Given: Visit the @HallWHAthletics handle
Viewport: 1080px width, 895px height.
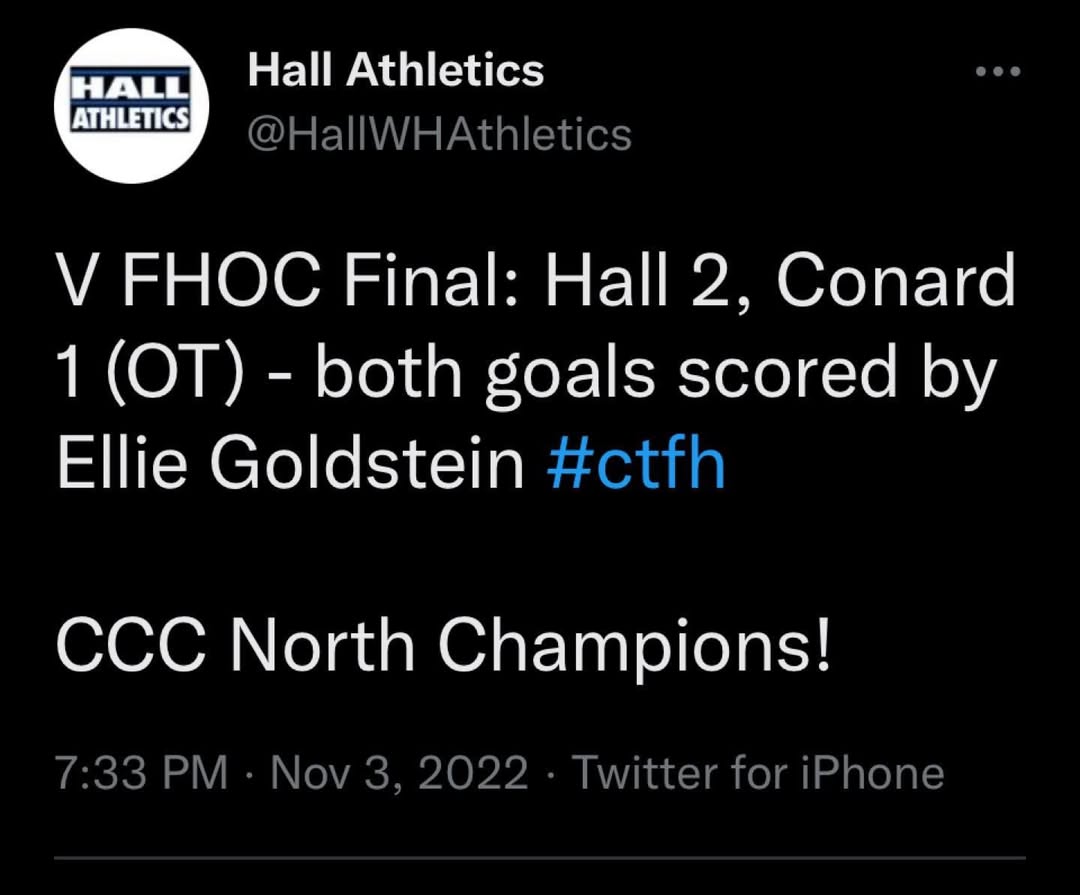Looking at the screenshot, I should click(439, 134).
